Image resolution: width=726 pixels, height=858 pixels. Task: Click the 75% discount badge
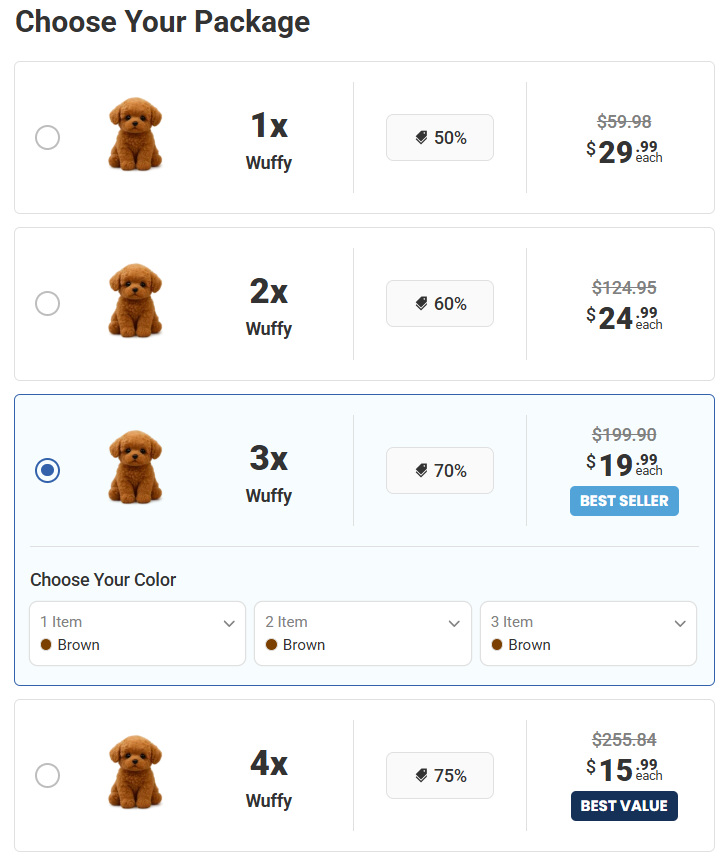440,776
